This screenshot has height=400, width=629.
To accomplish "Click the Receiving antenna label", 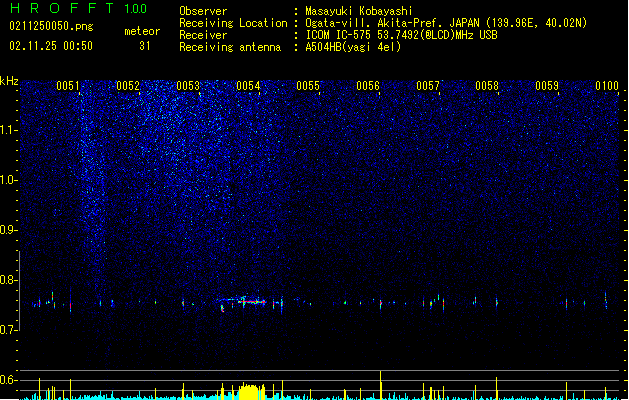I will [x=230, y=47].
